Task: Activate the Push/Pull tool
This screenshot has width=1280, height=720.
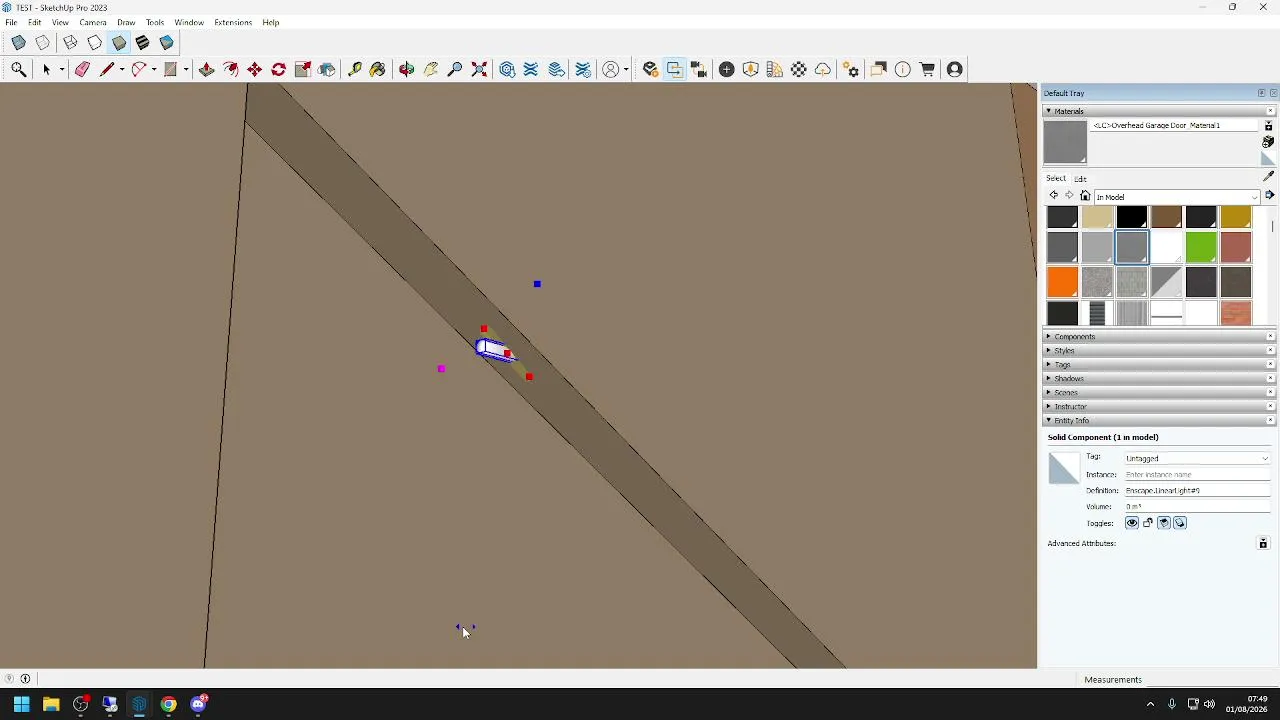Action: [x=207, y=69]
